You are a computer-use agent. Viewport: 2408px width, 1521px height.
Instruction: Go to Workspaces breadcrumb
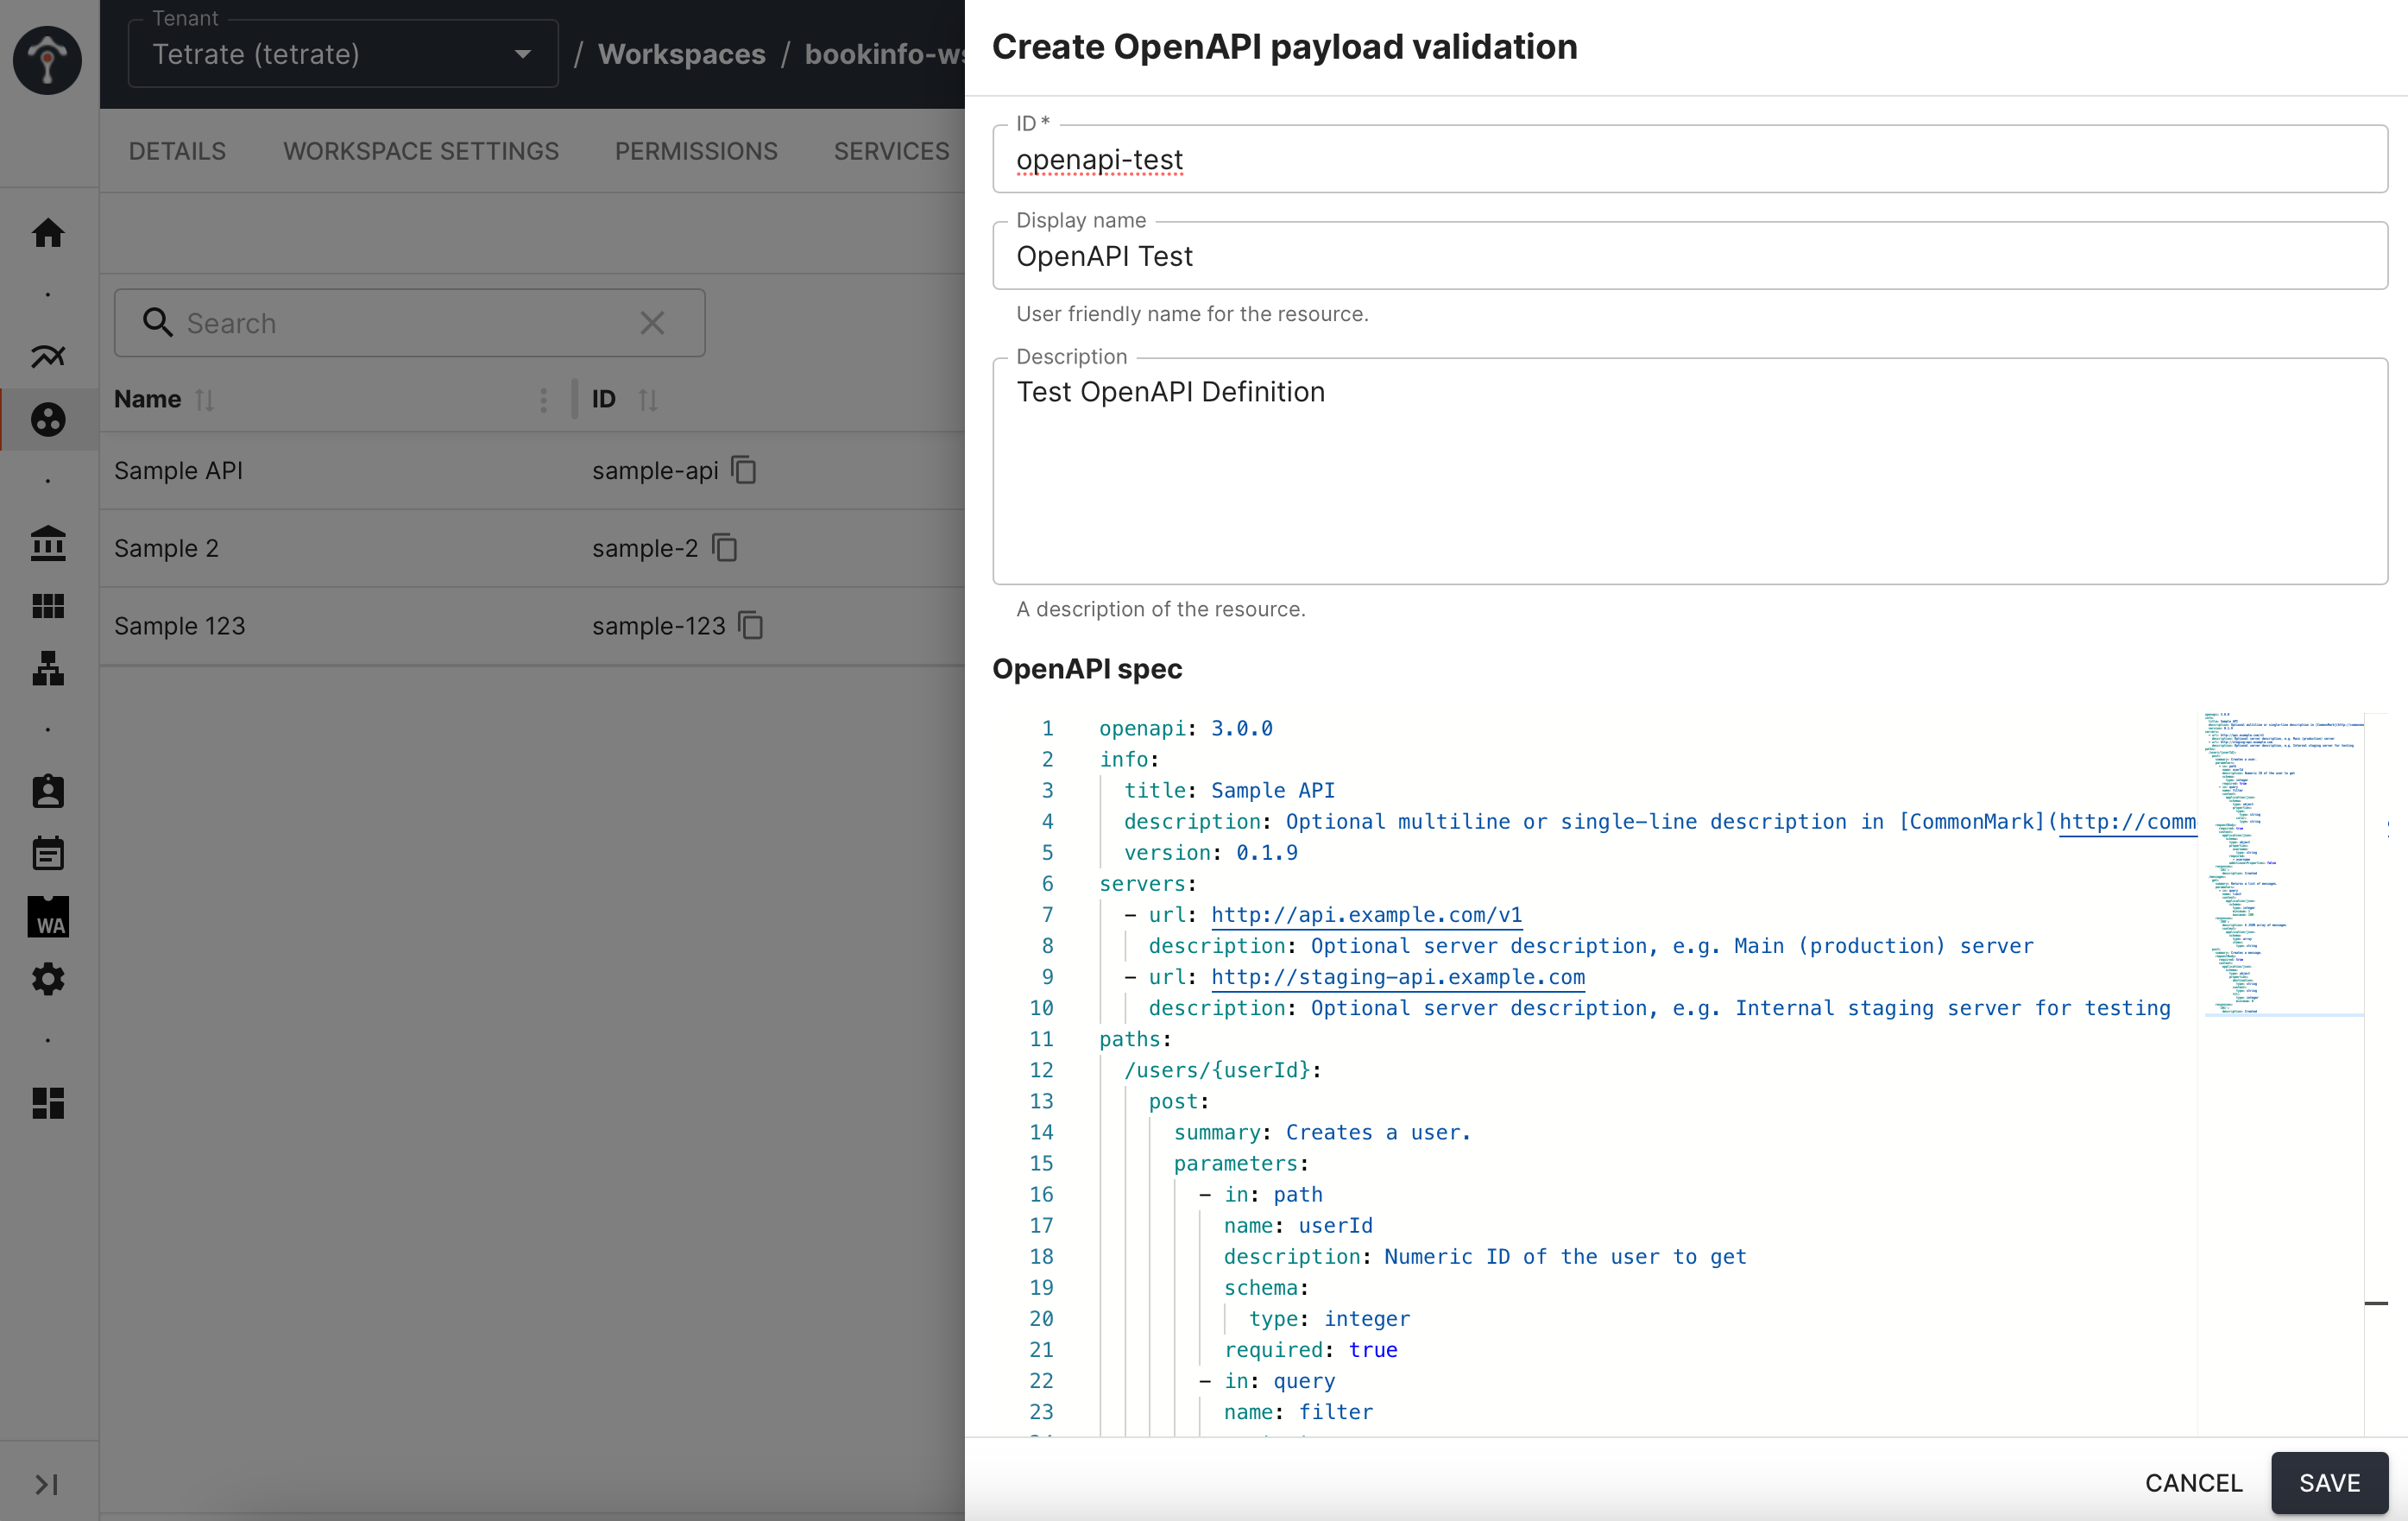click(x=682, y=54)
